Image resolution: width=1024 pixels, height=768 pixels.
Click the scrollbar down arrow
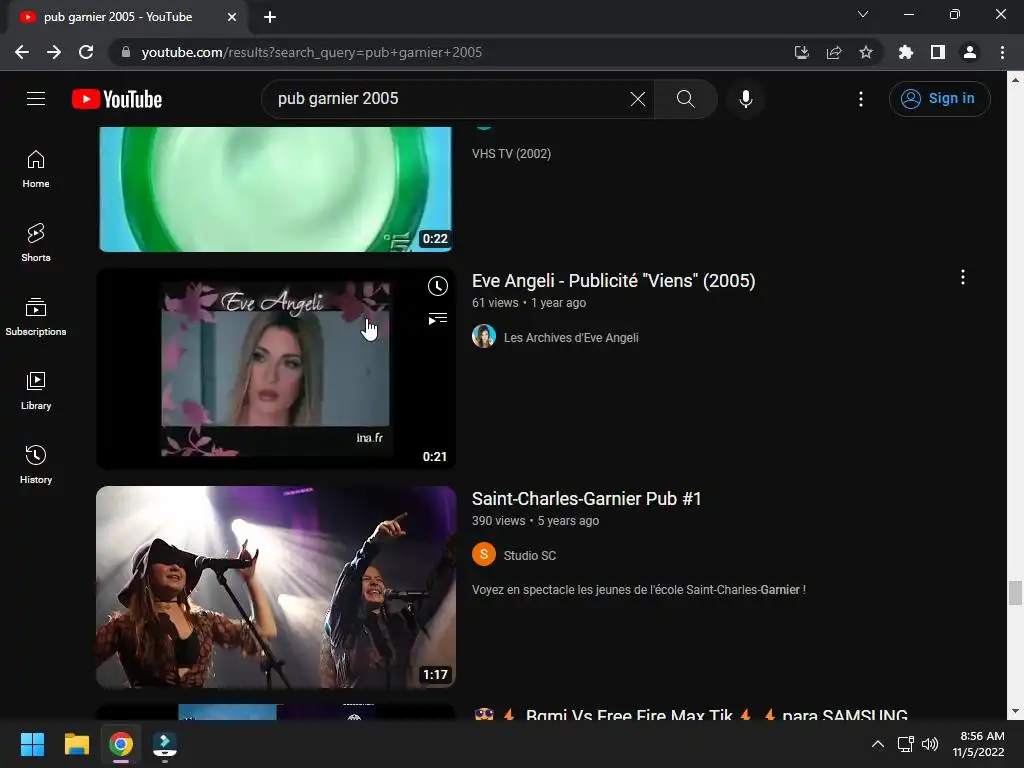pyautogui.click(x=1015, y=711)
